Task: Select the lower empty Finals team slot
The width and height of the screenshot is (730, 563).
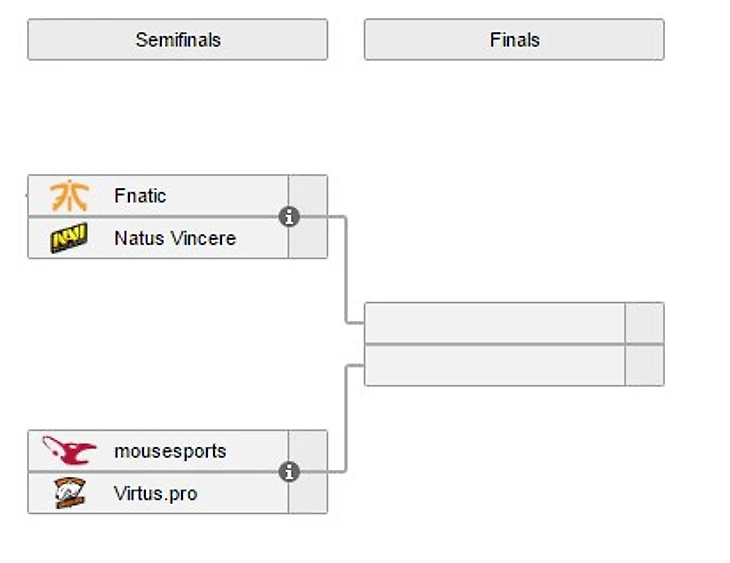Action: [494, 365]
